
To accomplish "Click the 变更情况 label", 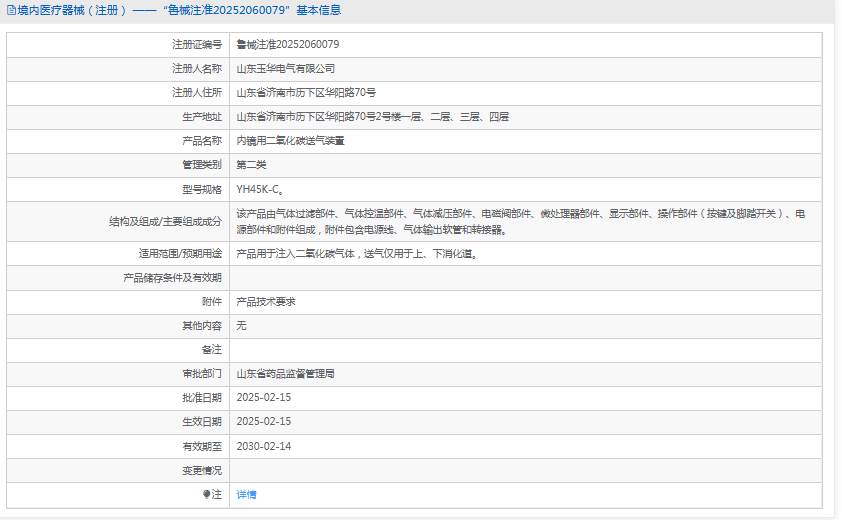I will point(202,471).
